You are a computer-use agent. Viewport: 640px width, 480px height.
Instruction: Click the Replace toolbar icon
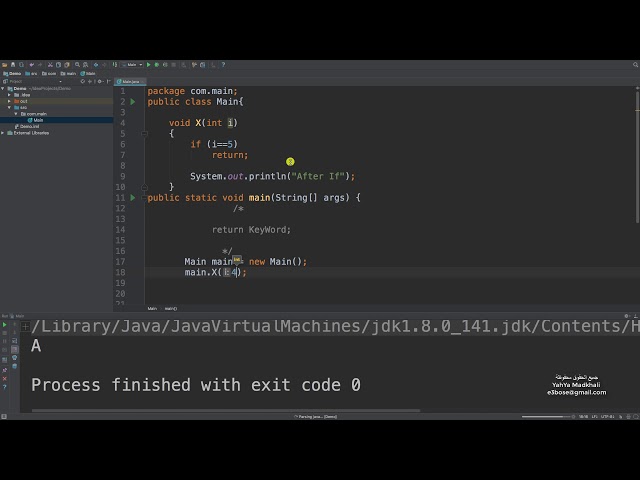click(x=85, y=65)
